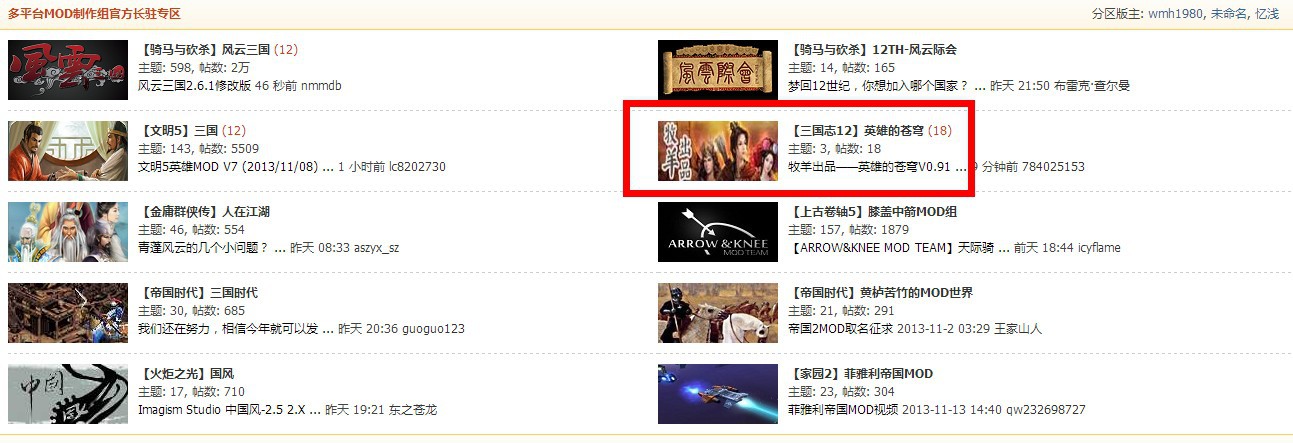
Task: Open latest post 菲雅利帝国MOD视频
Action: 843,410
